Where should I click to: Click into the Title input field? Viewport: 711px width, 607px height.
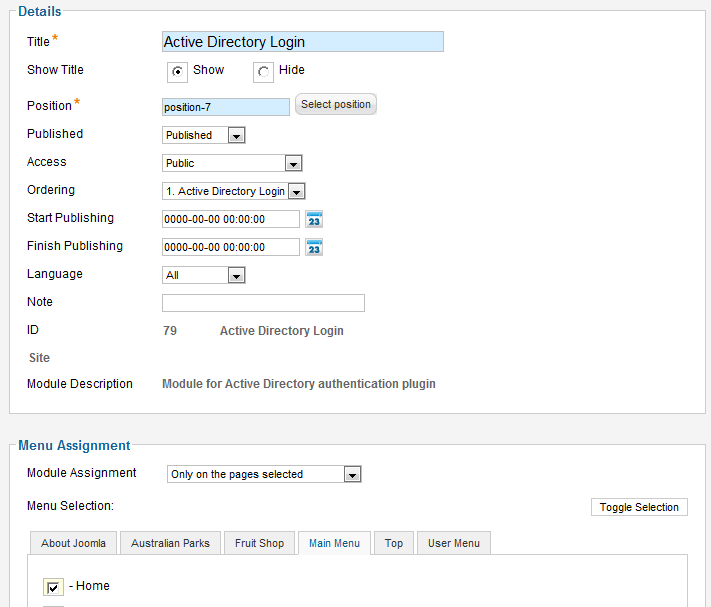coord(303,42)
